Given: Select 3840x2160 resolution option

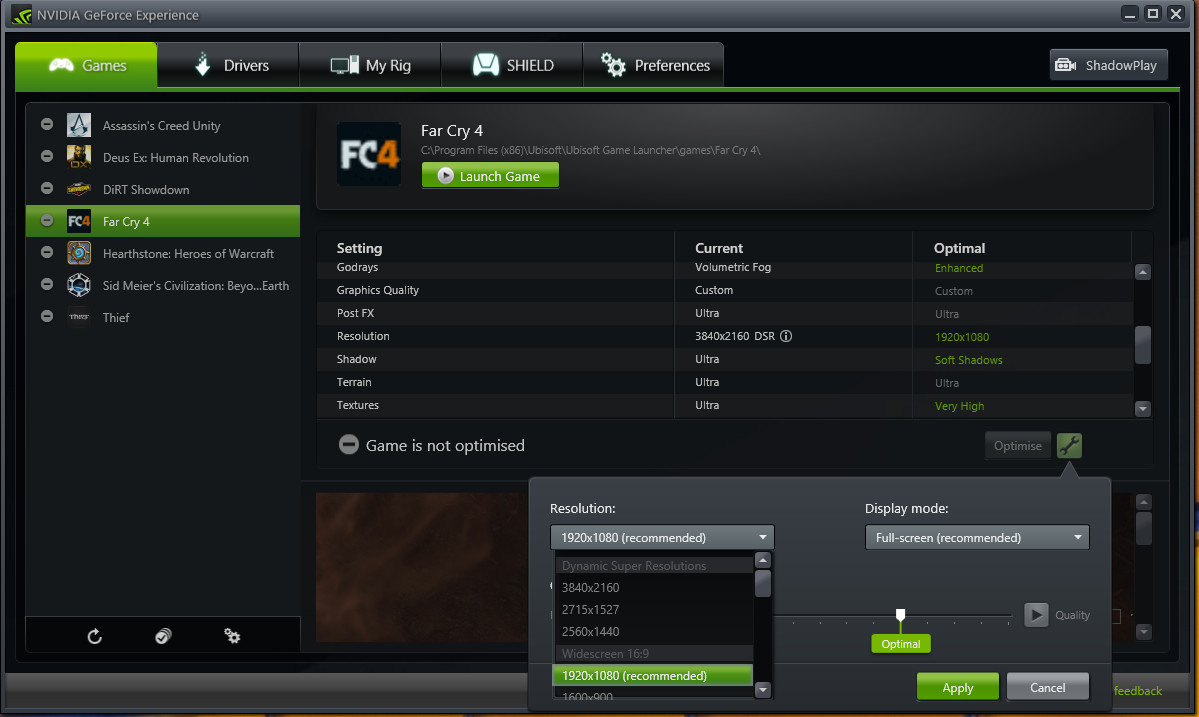Looking at the screenshot, I should 654,588.
